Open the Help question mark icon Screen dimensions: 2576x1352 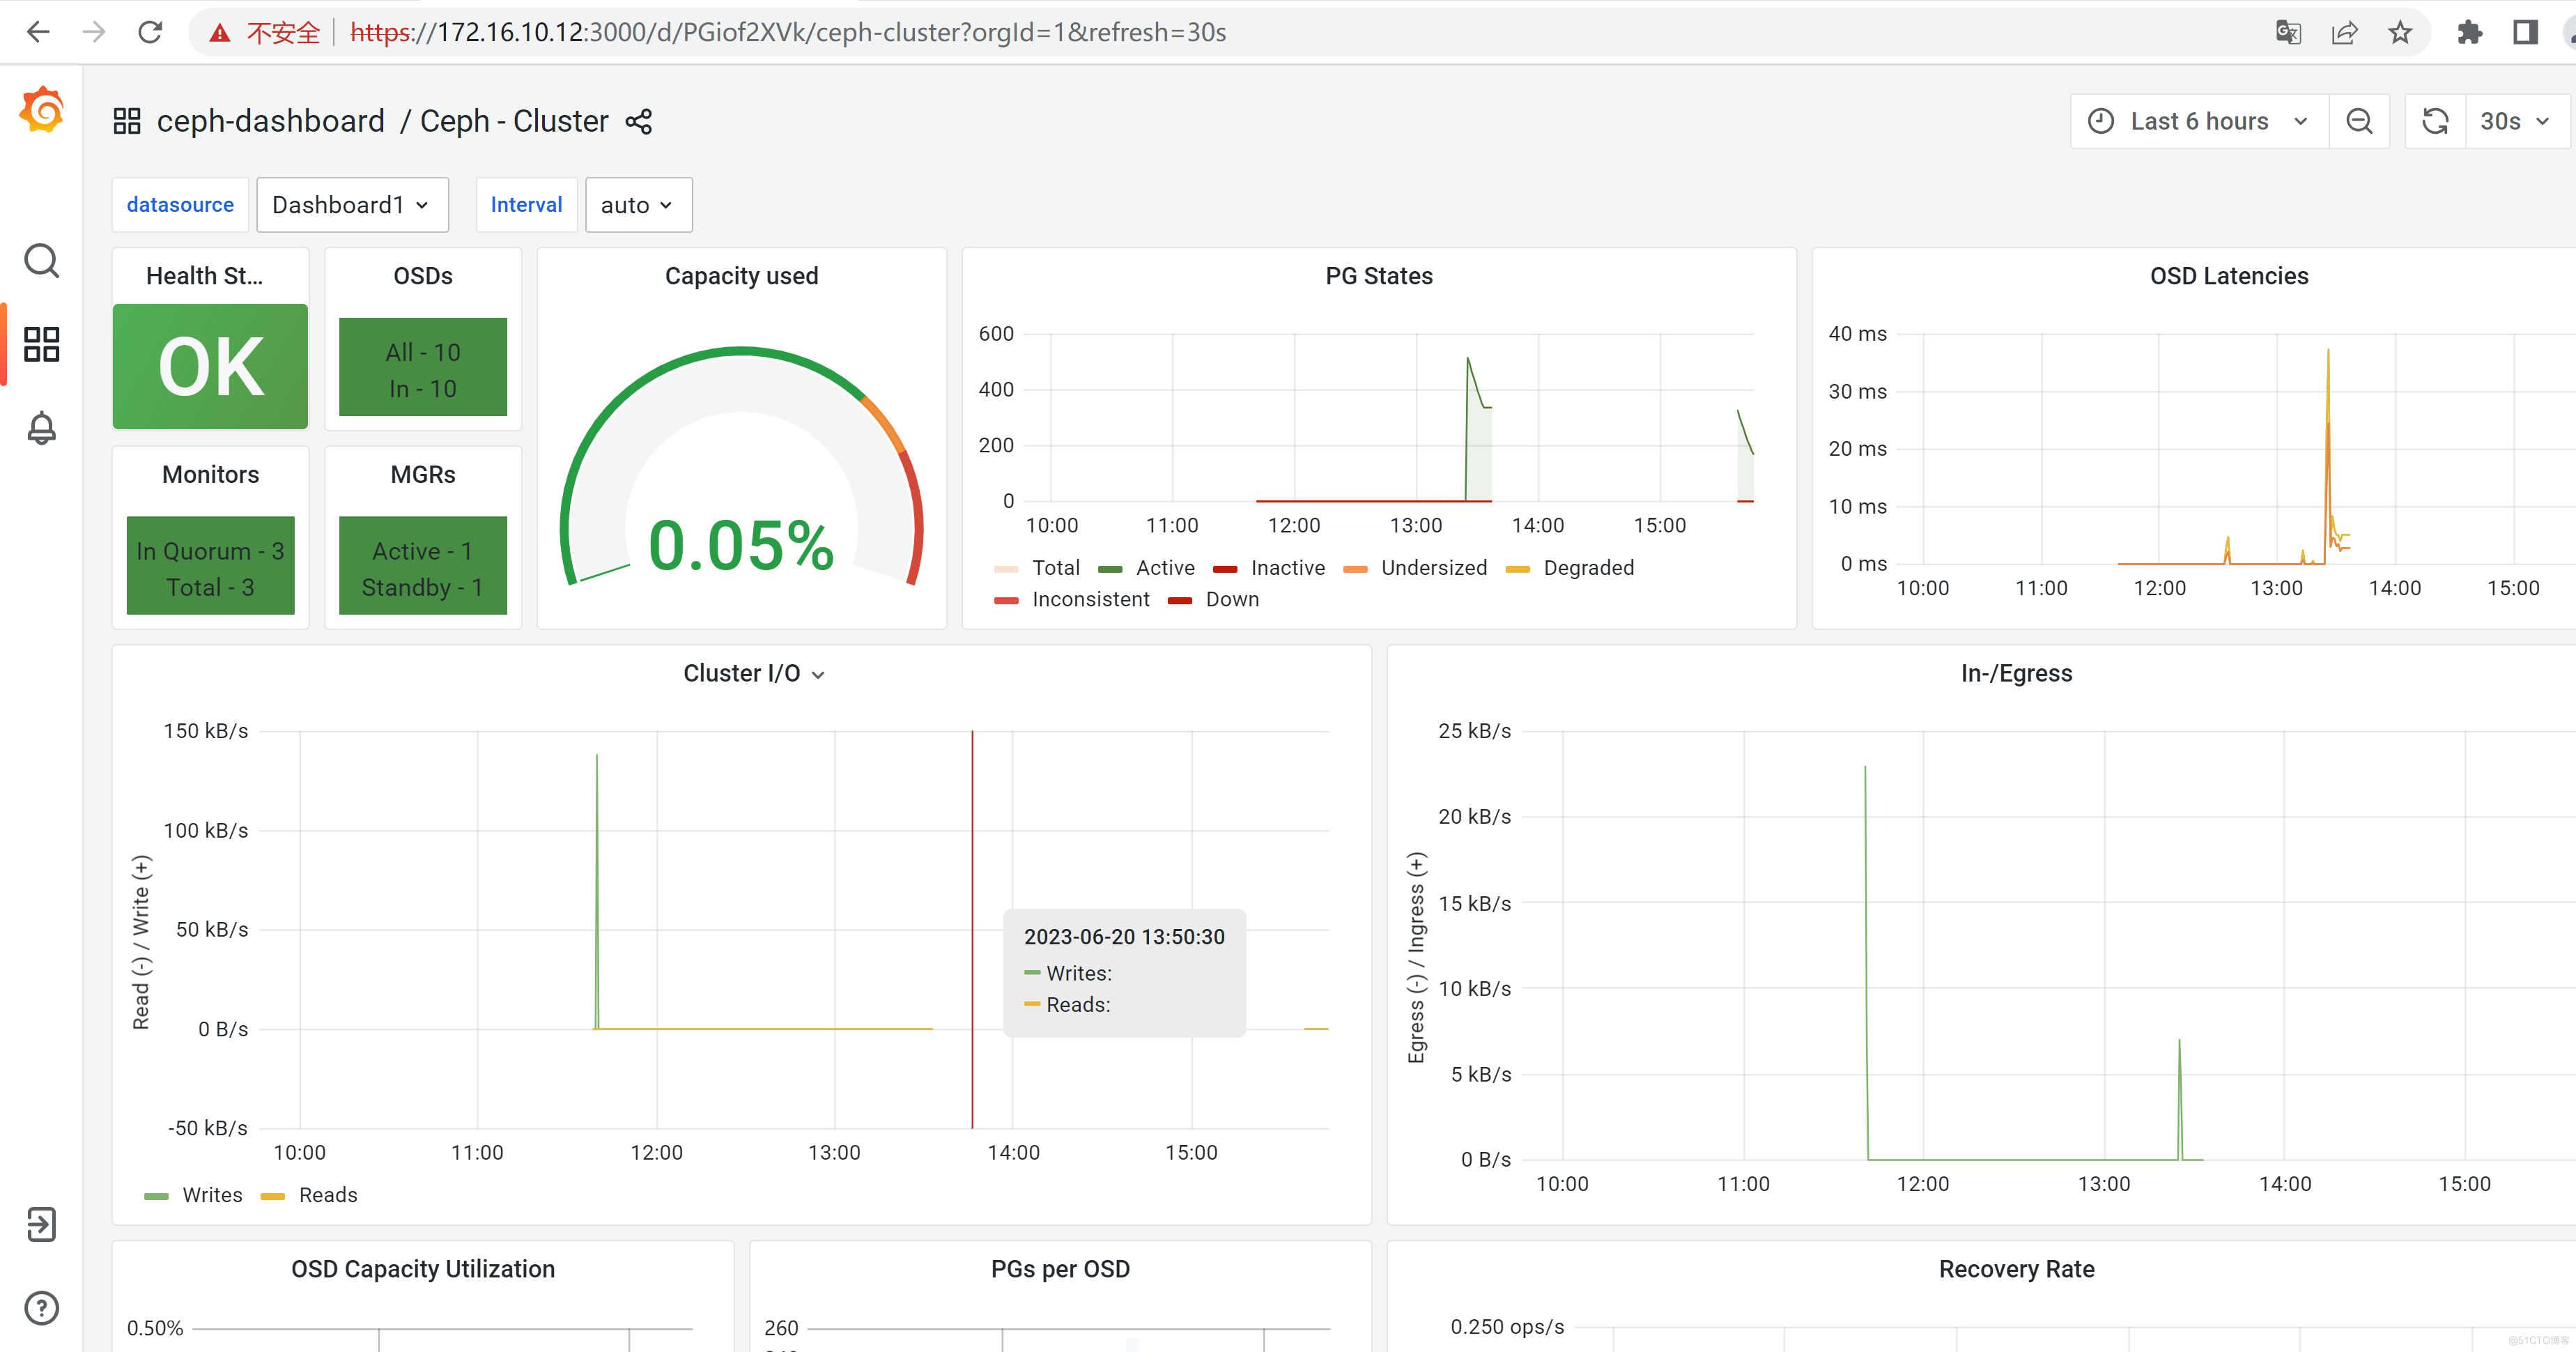(x=41, y=1307)
